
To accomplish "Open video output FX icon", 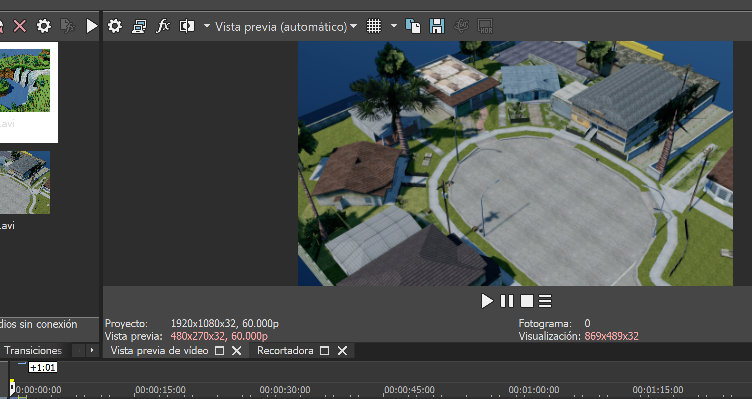I will click(x=163, y=26).
